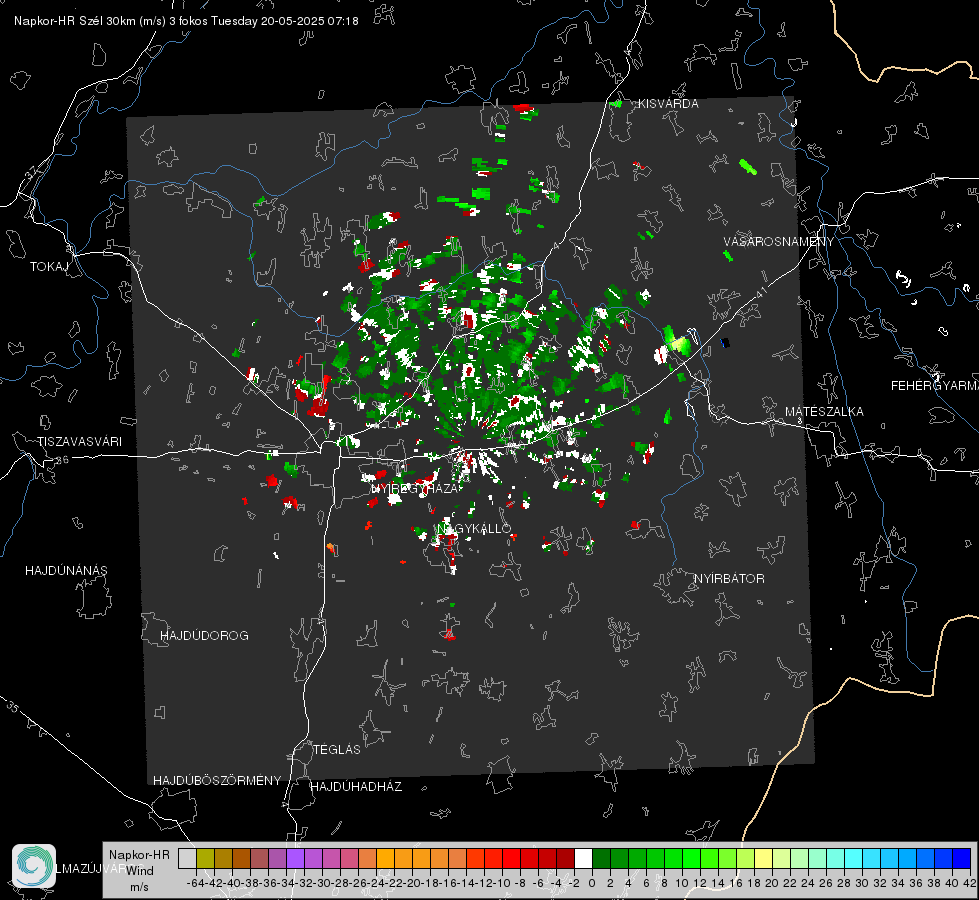Click the 10 legend tick value
Screen dimensions: 979x900
[682, 883]
